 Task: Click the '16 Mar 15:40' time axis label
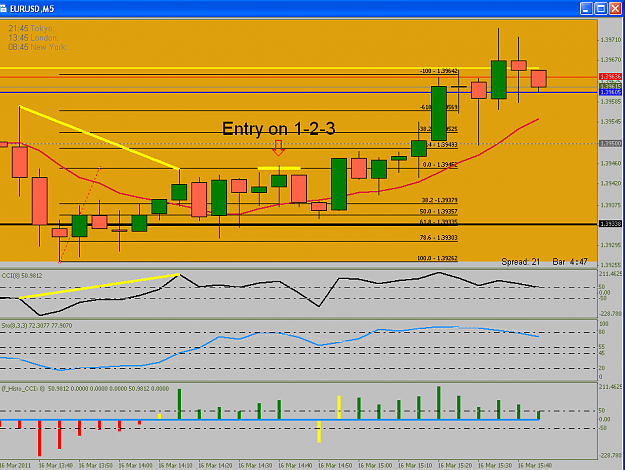(535, 465)
